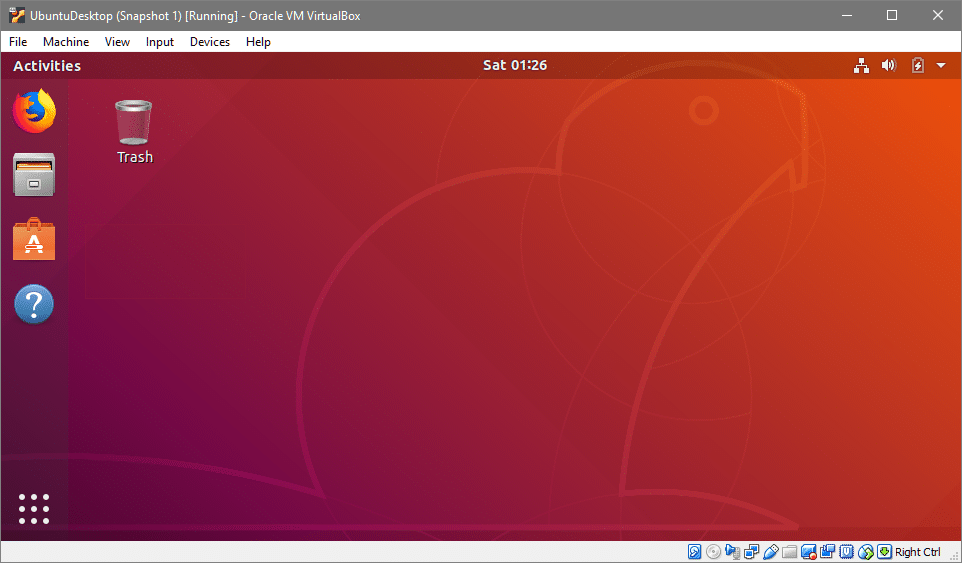Click the keyboard capture green arrow icon
962x563 pixels.
pyautogui.click(x=884, y=552)
